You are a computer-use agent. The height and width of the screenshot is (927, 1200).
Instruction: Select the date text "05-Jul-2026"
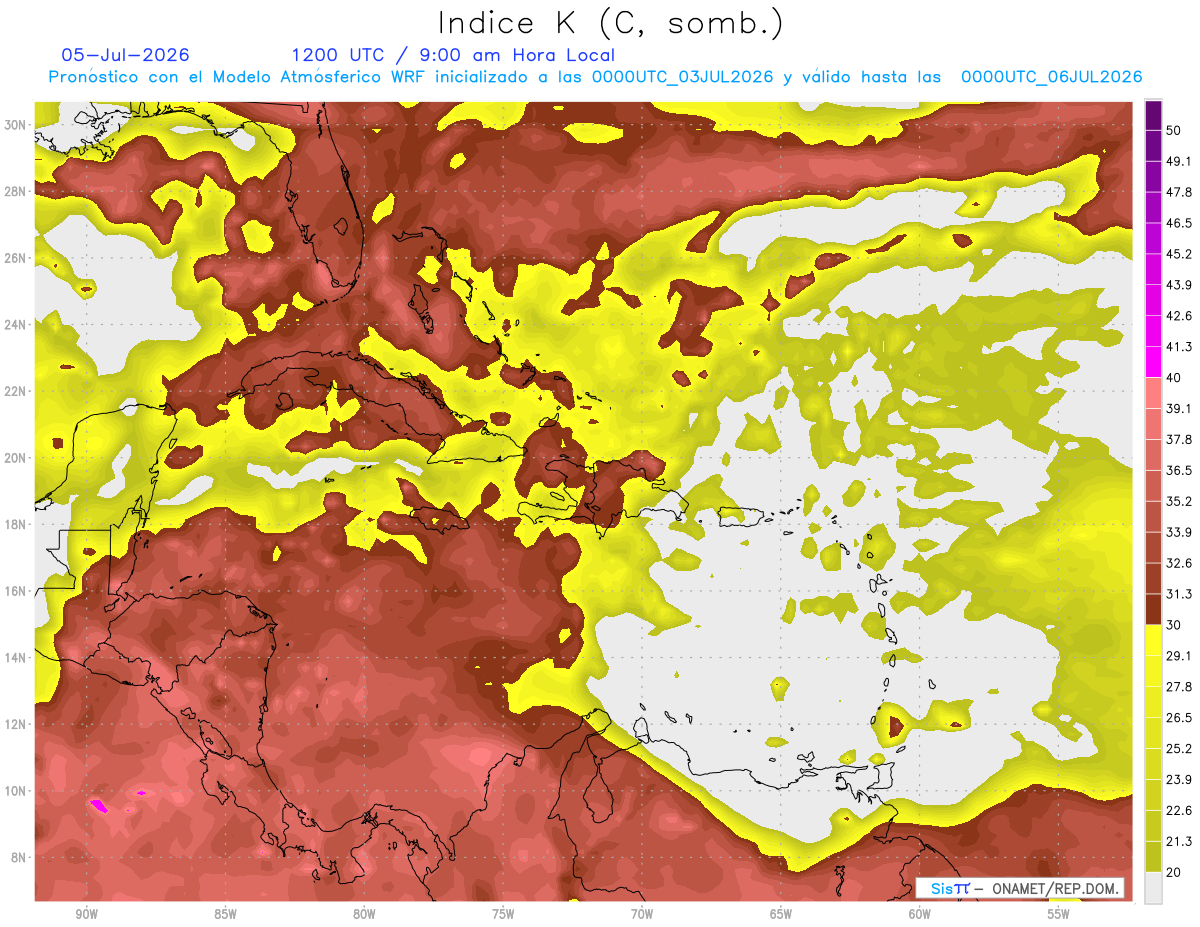point(125,55)
